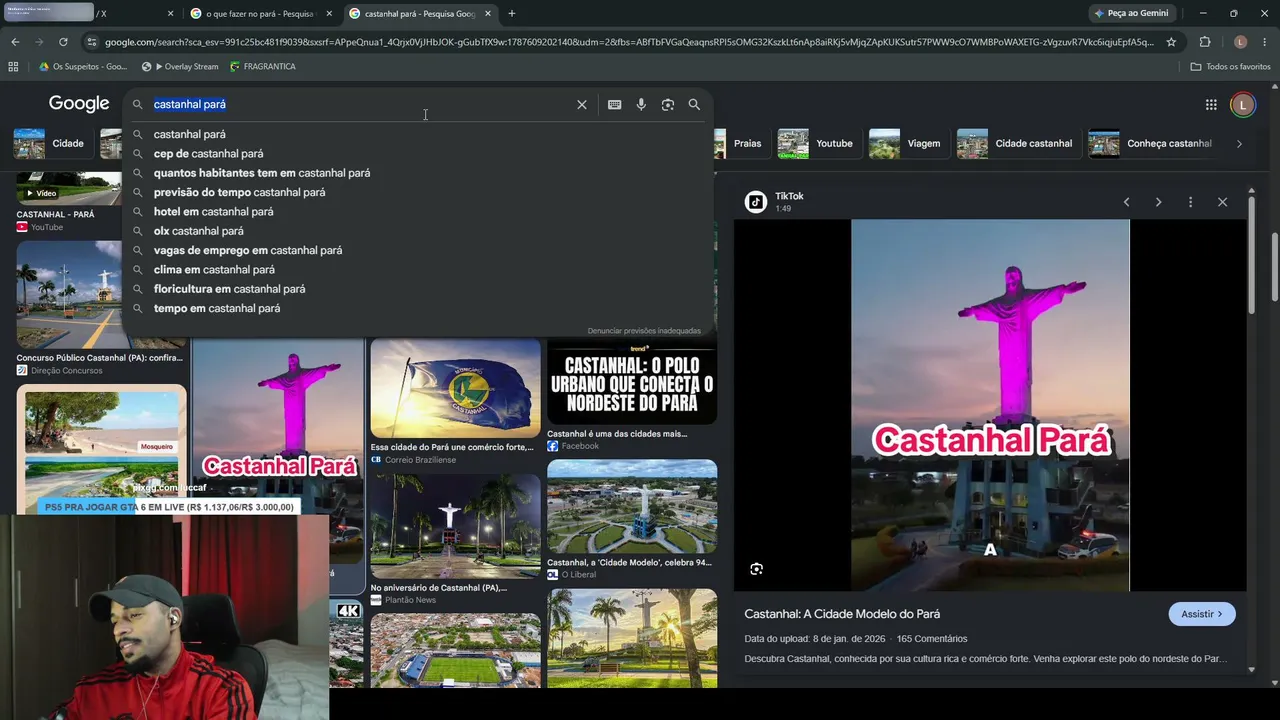The image size is (1280, 720).
Task: Open 'Peça ao Gemini' button
Action: [1131, 13]
